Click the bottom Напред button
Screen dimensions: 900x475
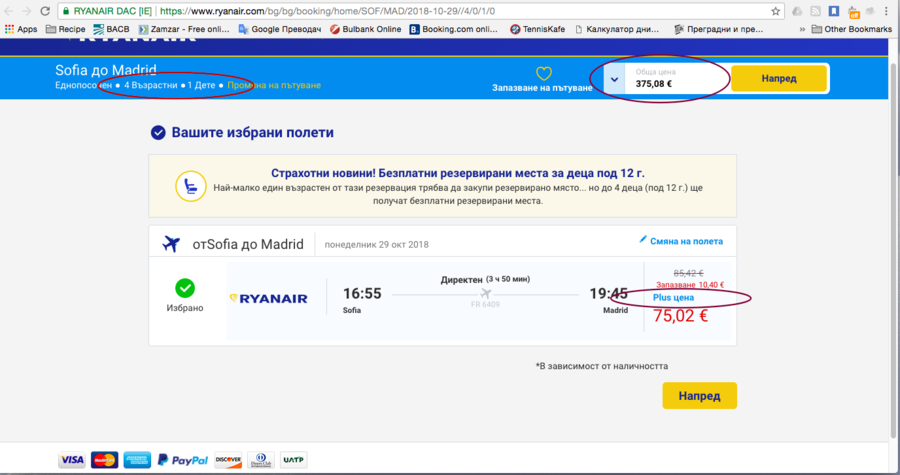point(699,396)
